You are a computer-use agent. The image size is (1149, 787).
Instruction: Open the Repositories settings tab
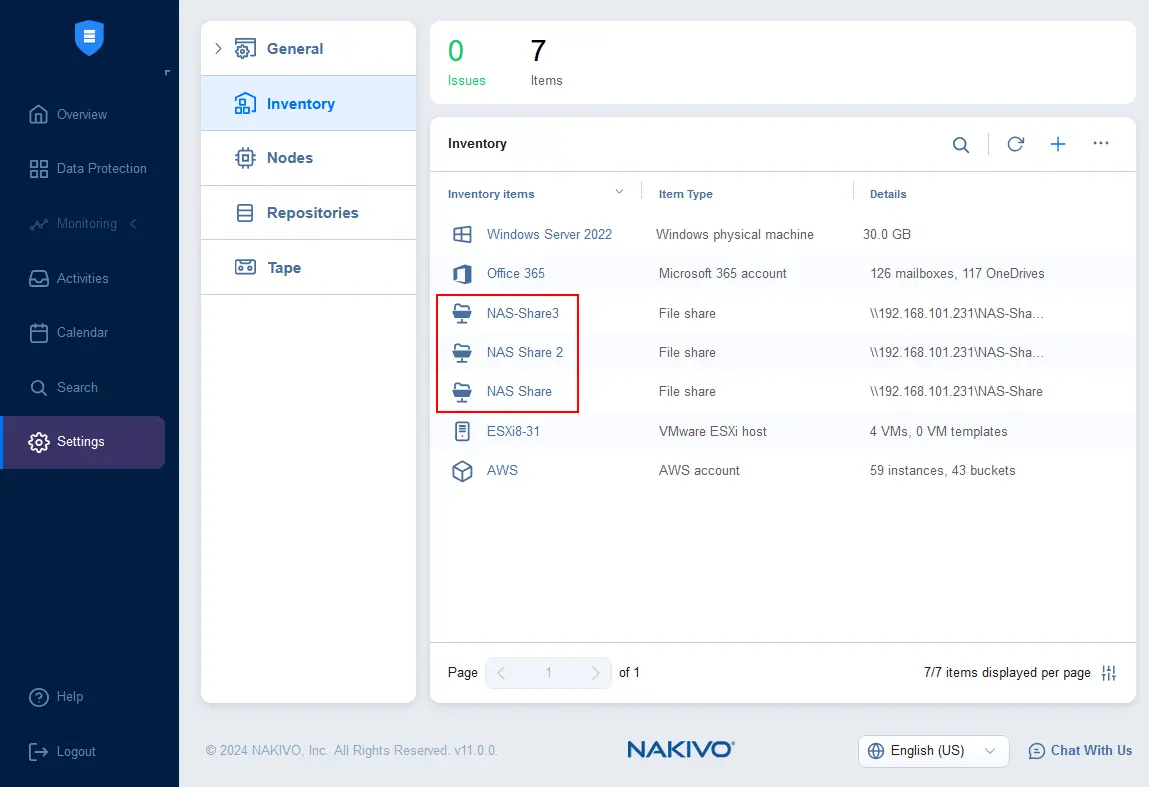point(309,213)
